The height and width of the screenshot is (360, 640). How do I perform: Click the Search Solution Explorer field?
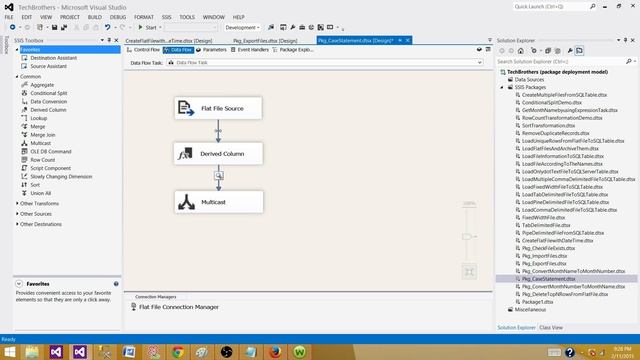coord(561,61)
